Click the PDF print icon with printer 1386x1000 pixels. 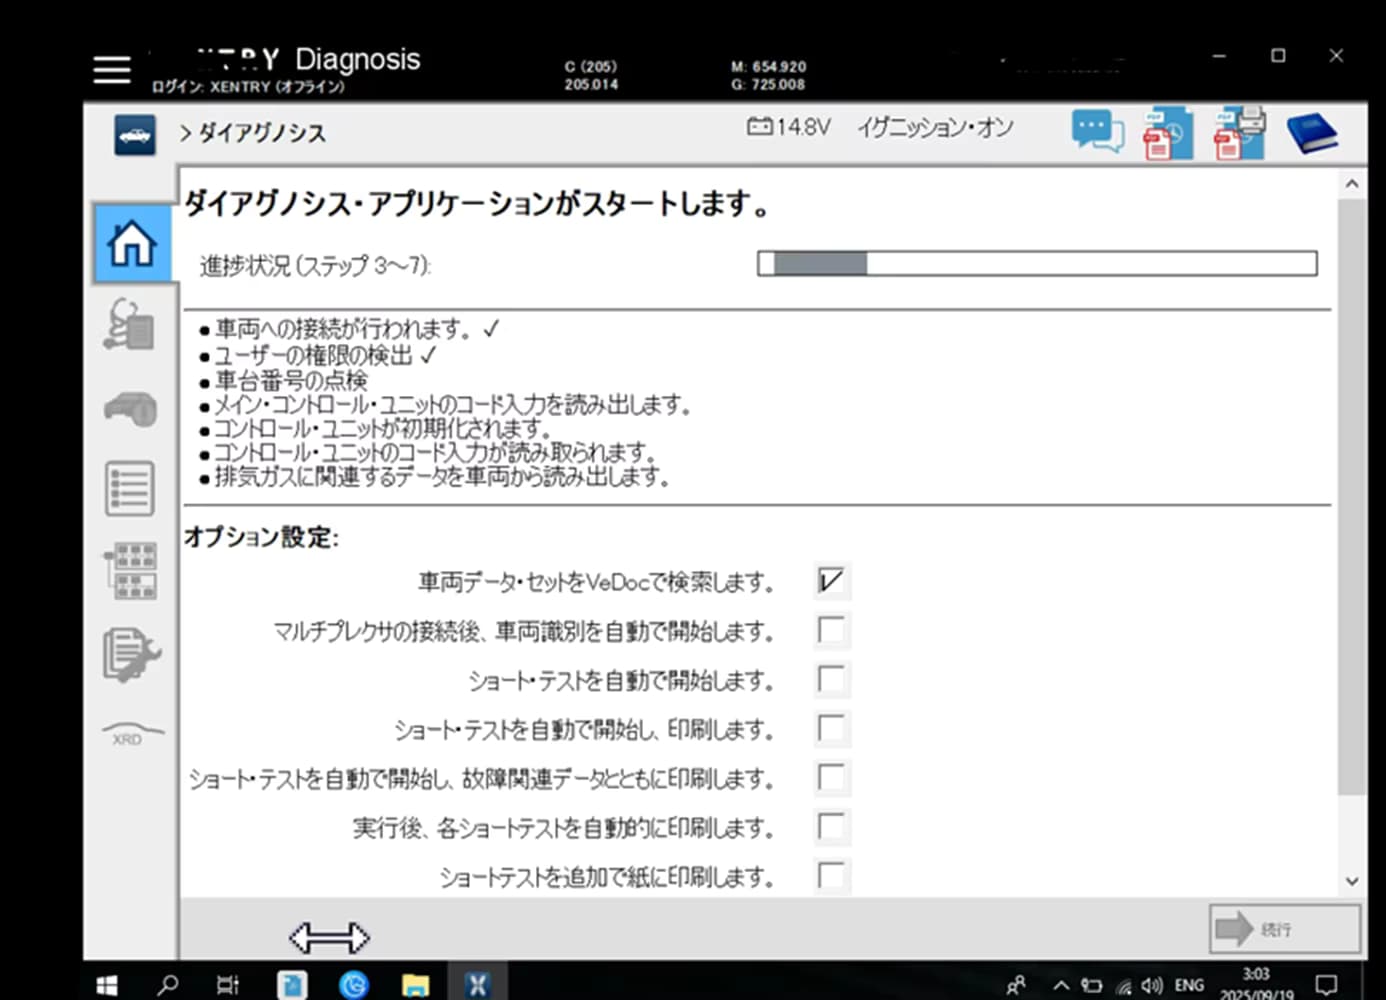pyautogui.click(x=1240, y=133)
